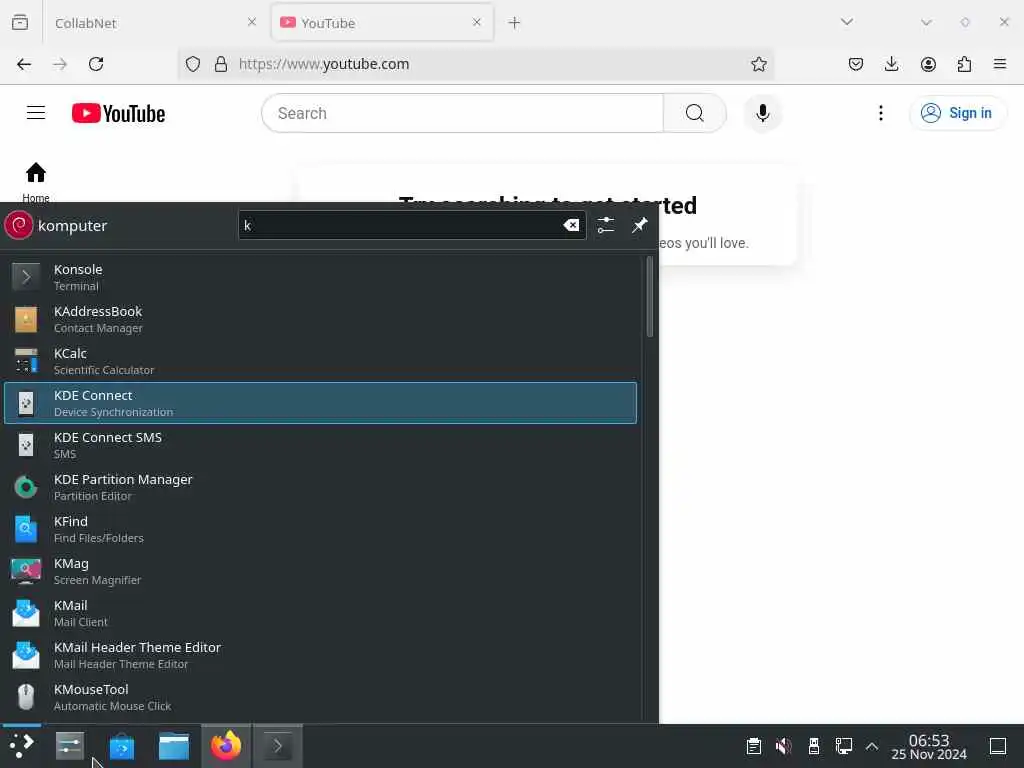Open YouTube settings three-dot menu
The height and width of the screenshot is (768, 1024).
[x=881, y=113]
